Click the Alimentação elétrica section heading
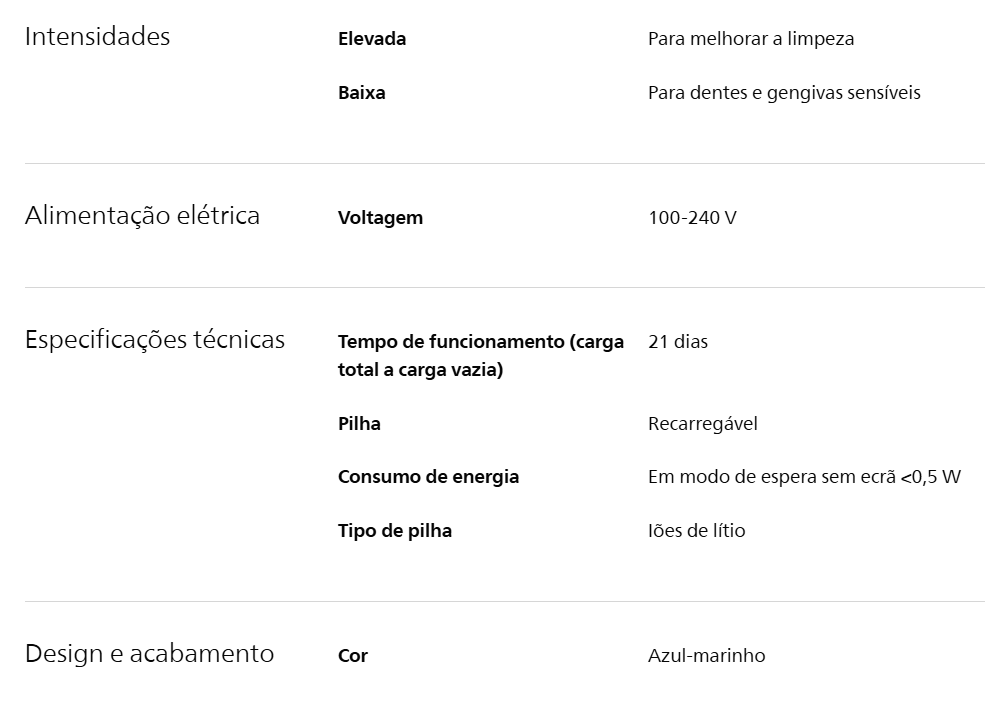Viewport: 985px width, 716px height. click(142, 216)
